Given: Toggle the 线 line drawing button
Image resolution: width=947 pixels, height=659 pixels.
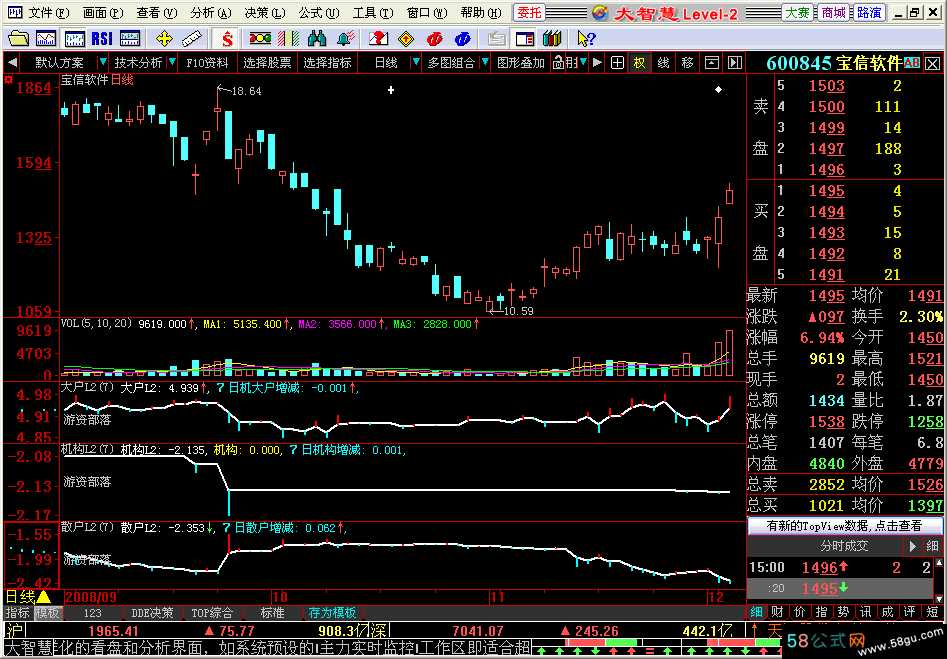Looking at the screenshot, I should pyautogui.click(x=663, y=62).
